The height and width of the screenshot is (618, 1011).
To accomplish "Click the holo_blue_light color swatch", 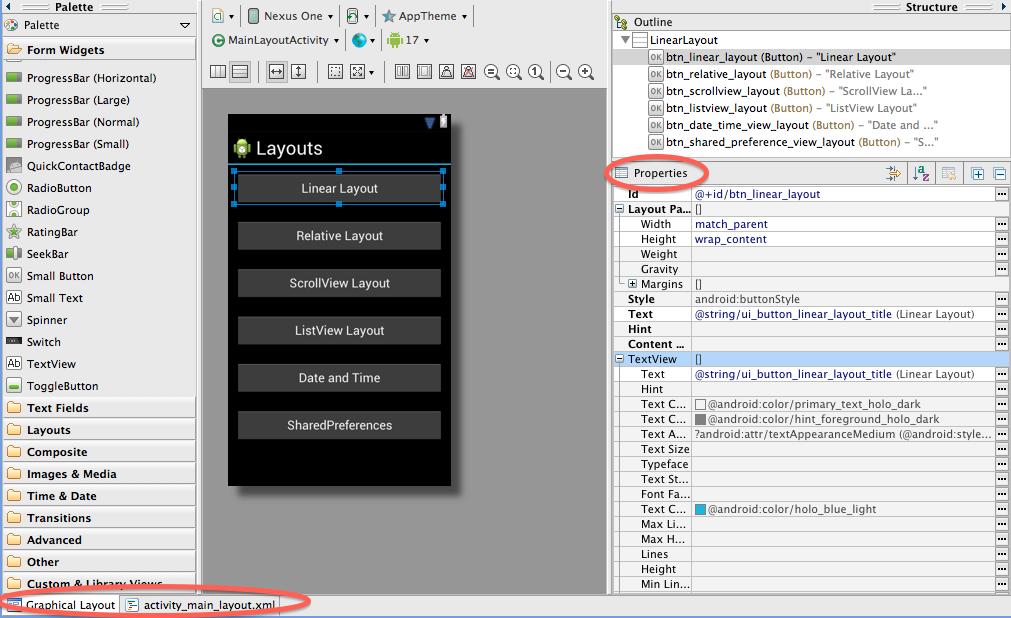I will pos(700,509).
